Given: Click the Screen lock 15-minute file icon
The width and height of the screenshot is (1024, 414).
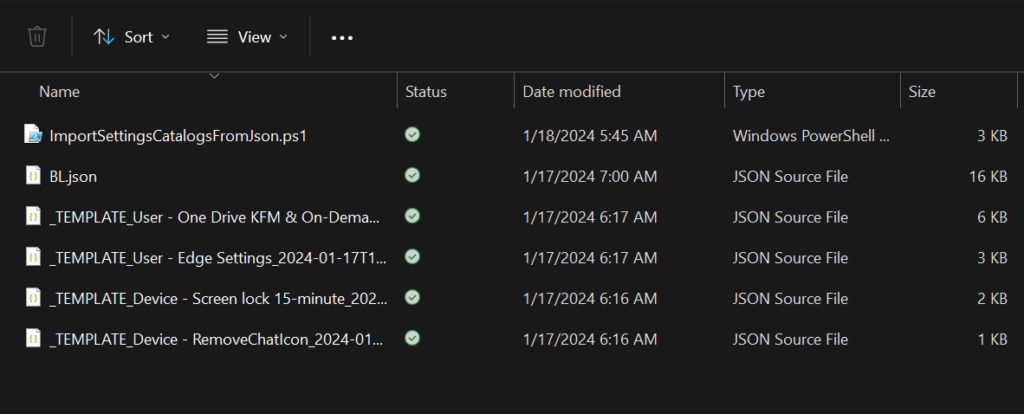Looking at the screenshot, I should click(33, 298).
